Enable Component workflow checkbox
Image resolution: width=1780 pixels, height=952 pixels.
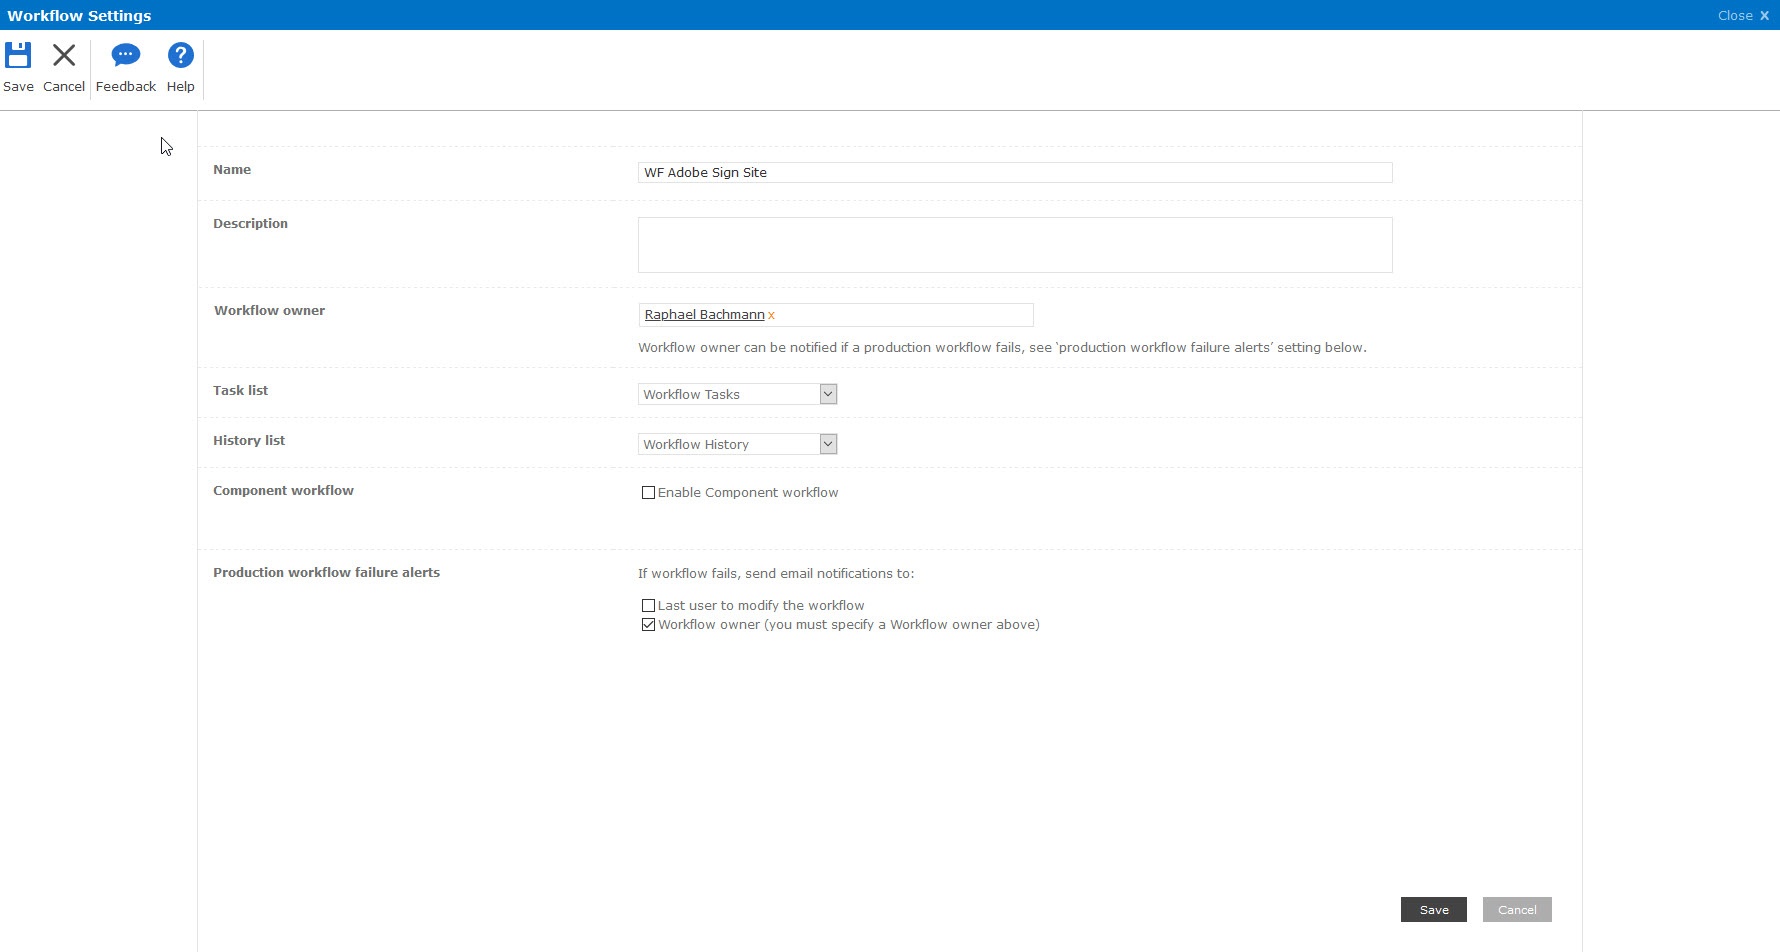(648, 492)
